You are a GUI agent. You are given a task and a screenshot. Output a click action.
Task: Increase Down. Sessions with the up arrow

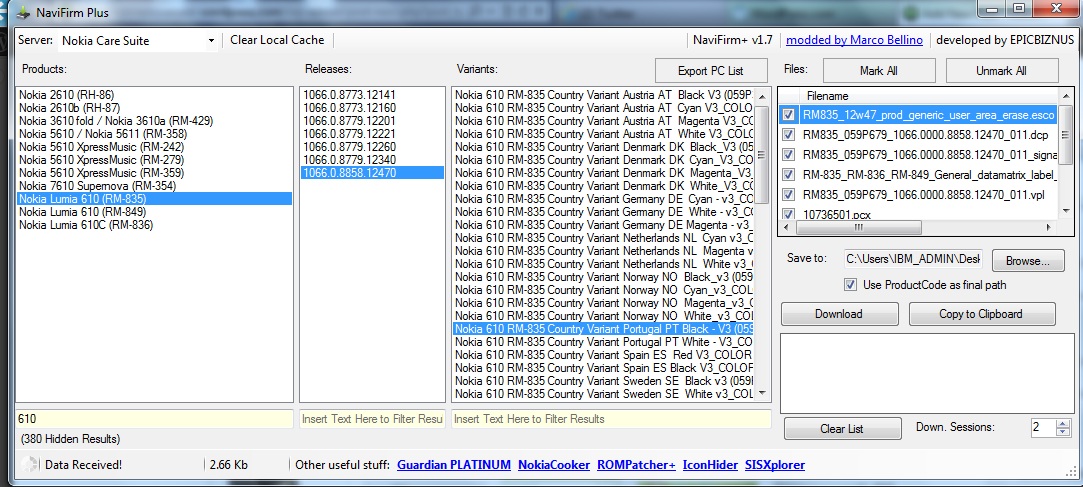coord(1063,423)
